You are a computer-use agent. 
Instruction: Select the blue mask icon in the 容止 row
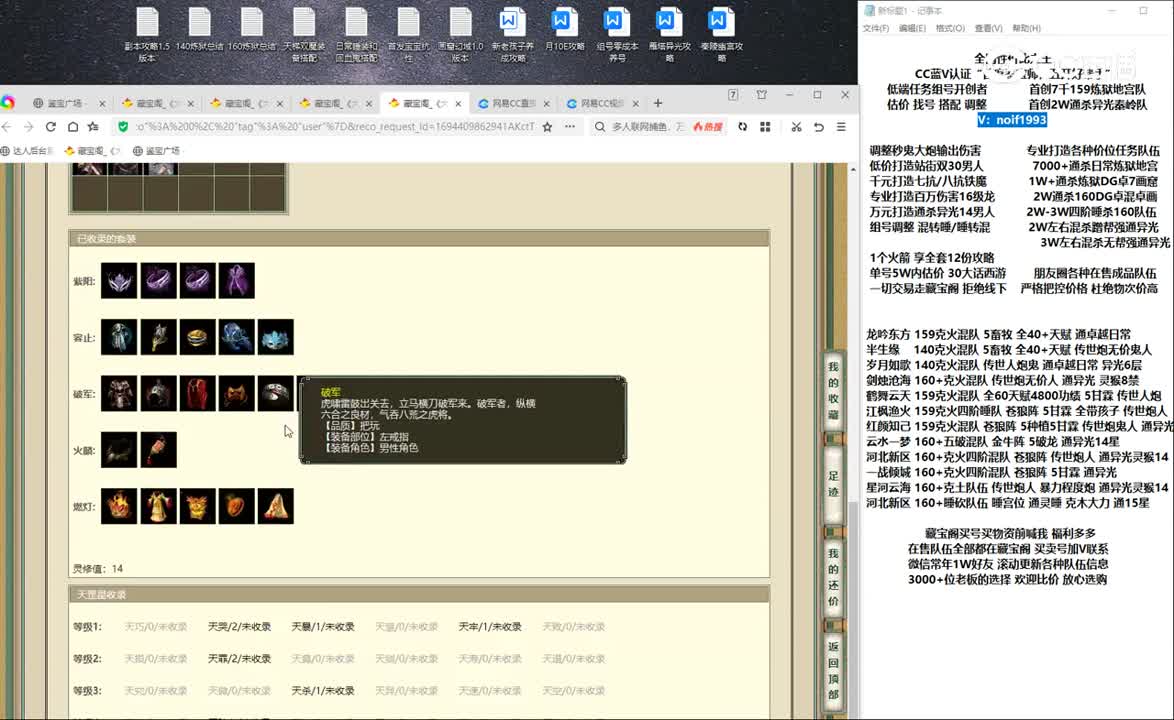276,337
